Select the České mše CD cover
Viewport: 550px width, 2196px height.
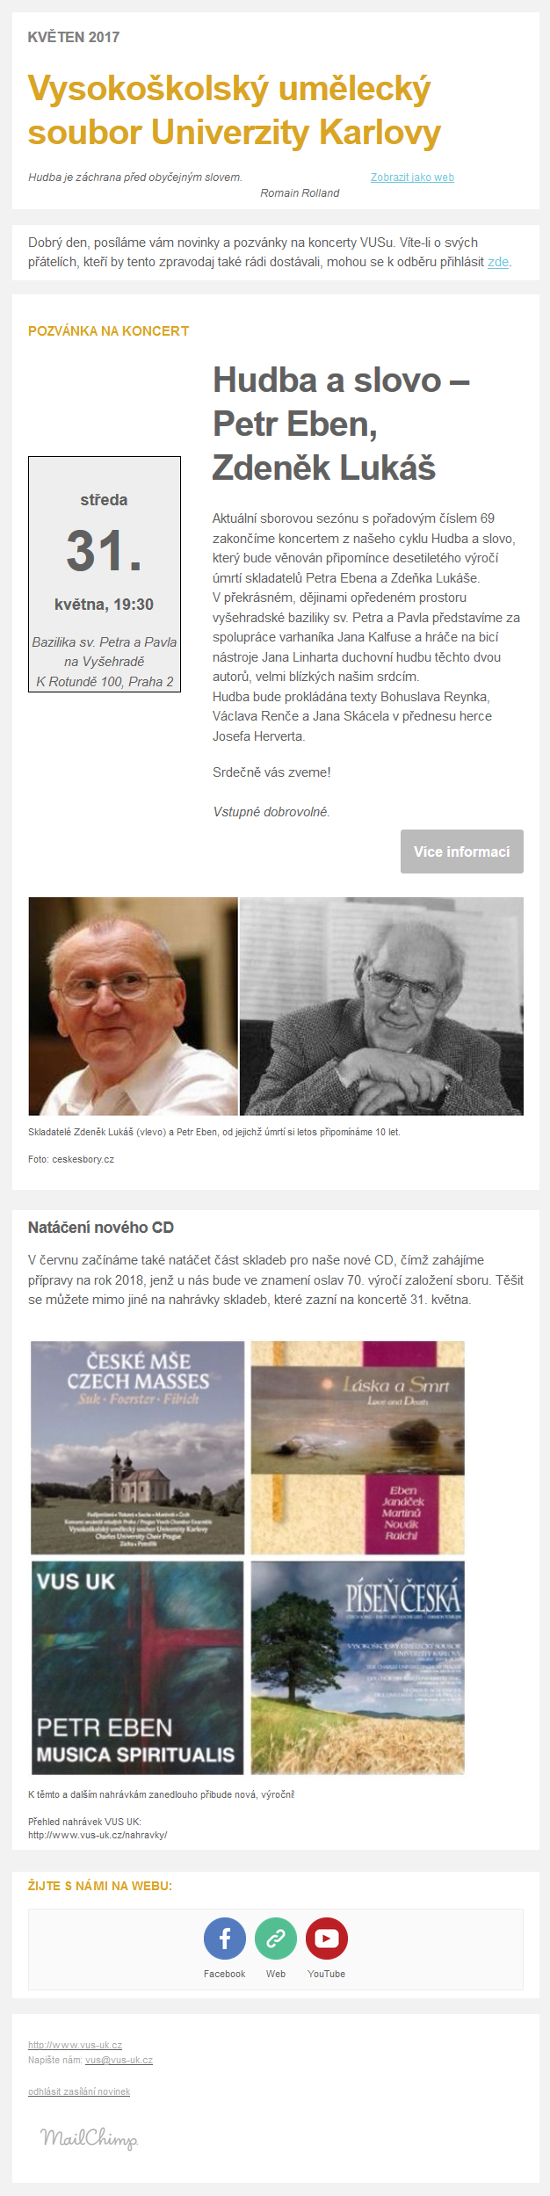[x=138, y=1447]
